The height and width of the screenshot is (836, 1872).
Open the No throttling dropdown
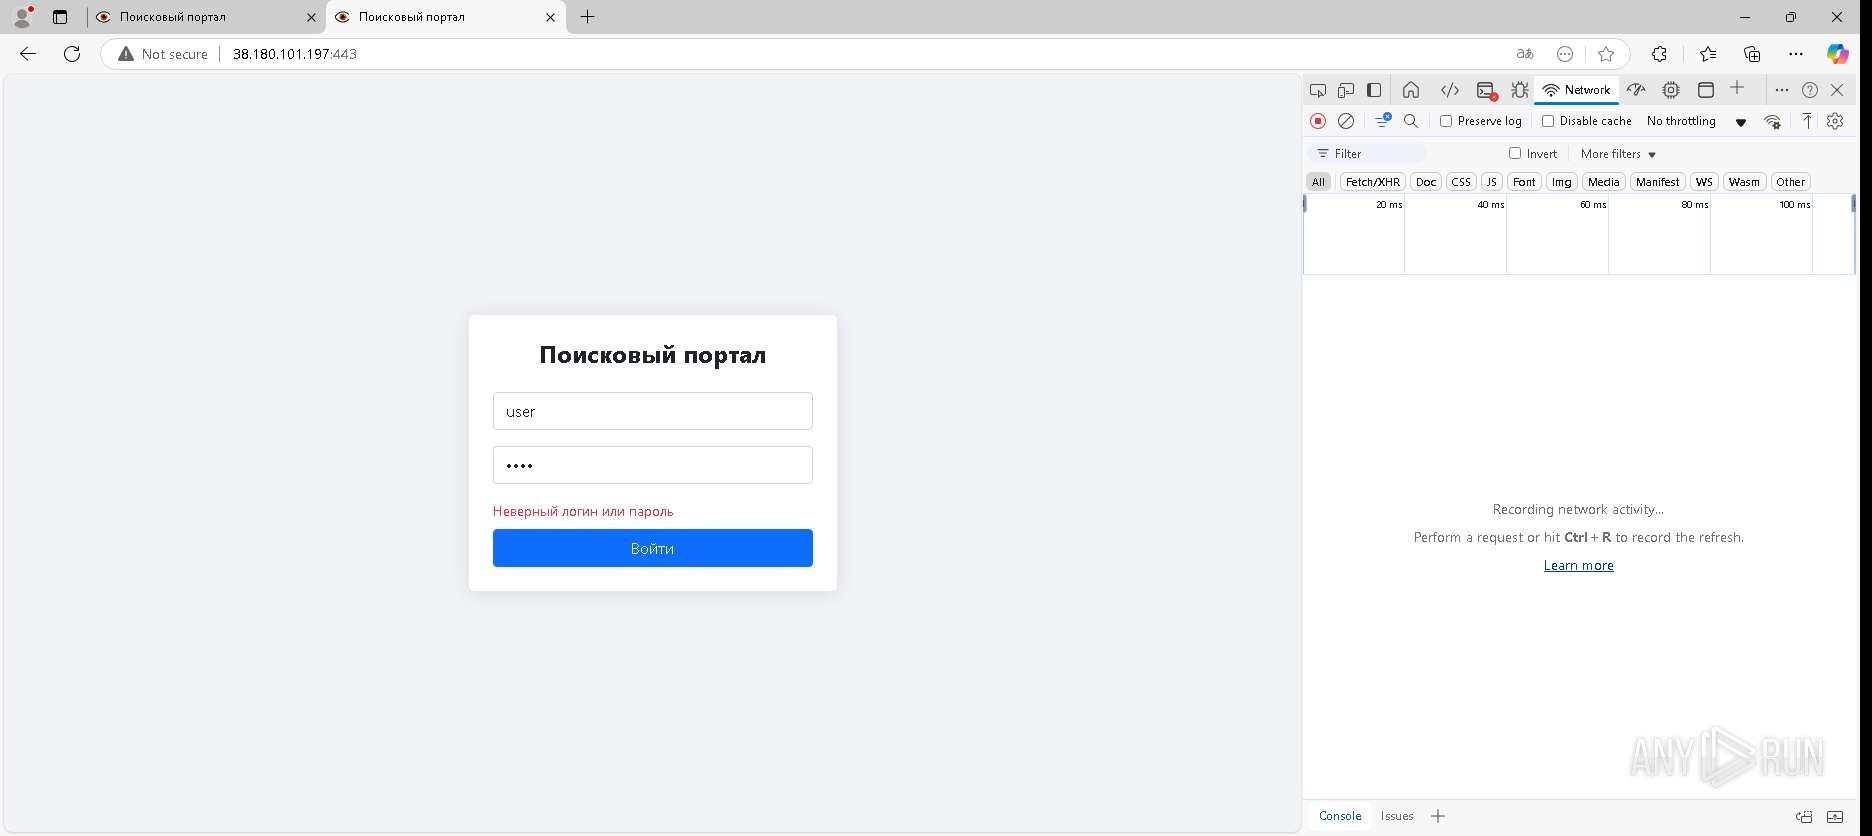coord(1696,121)
